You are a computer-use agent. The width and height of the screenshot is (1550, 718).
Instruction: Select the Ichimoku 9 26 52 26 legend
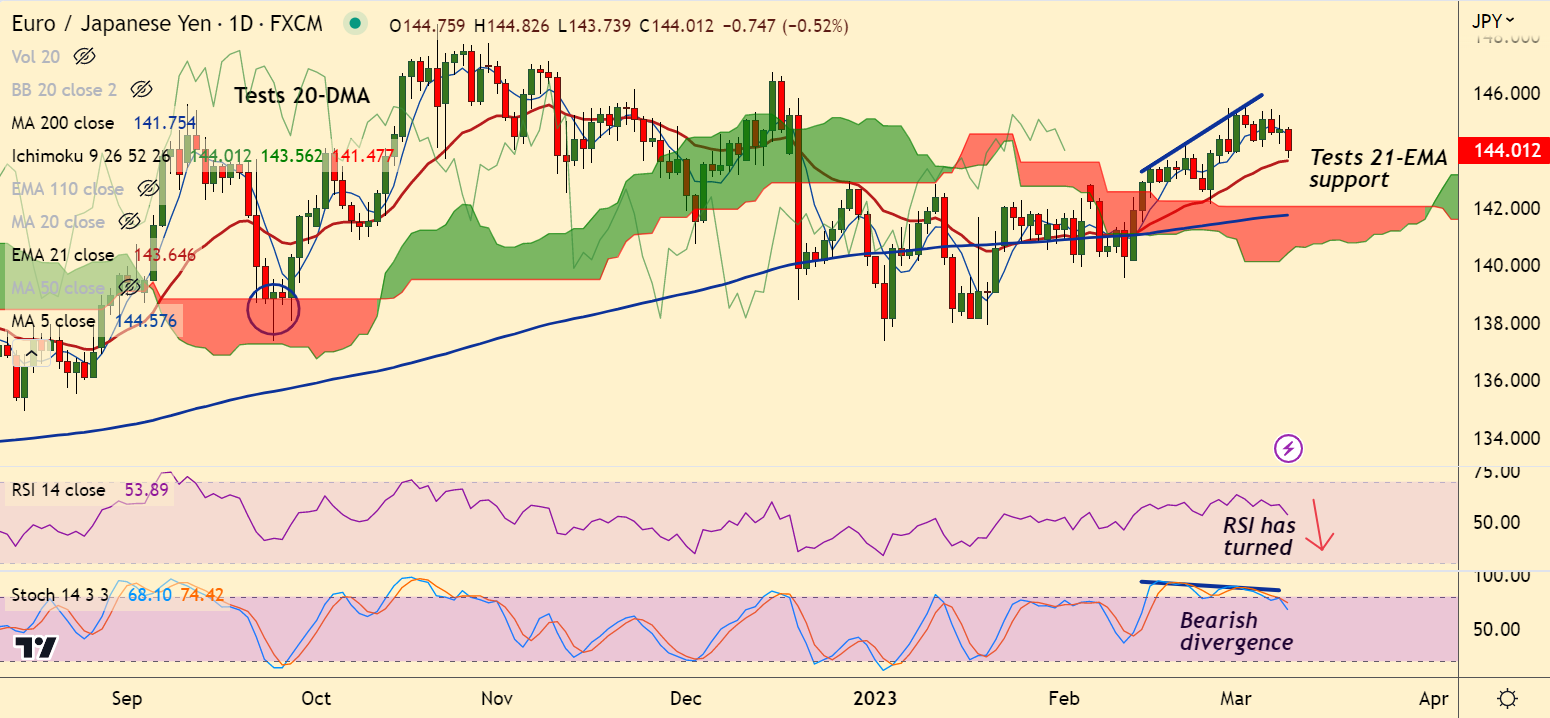pos(91,156)
